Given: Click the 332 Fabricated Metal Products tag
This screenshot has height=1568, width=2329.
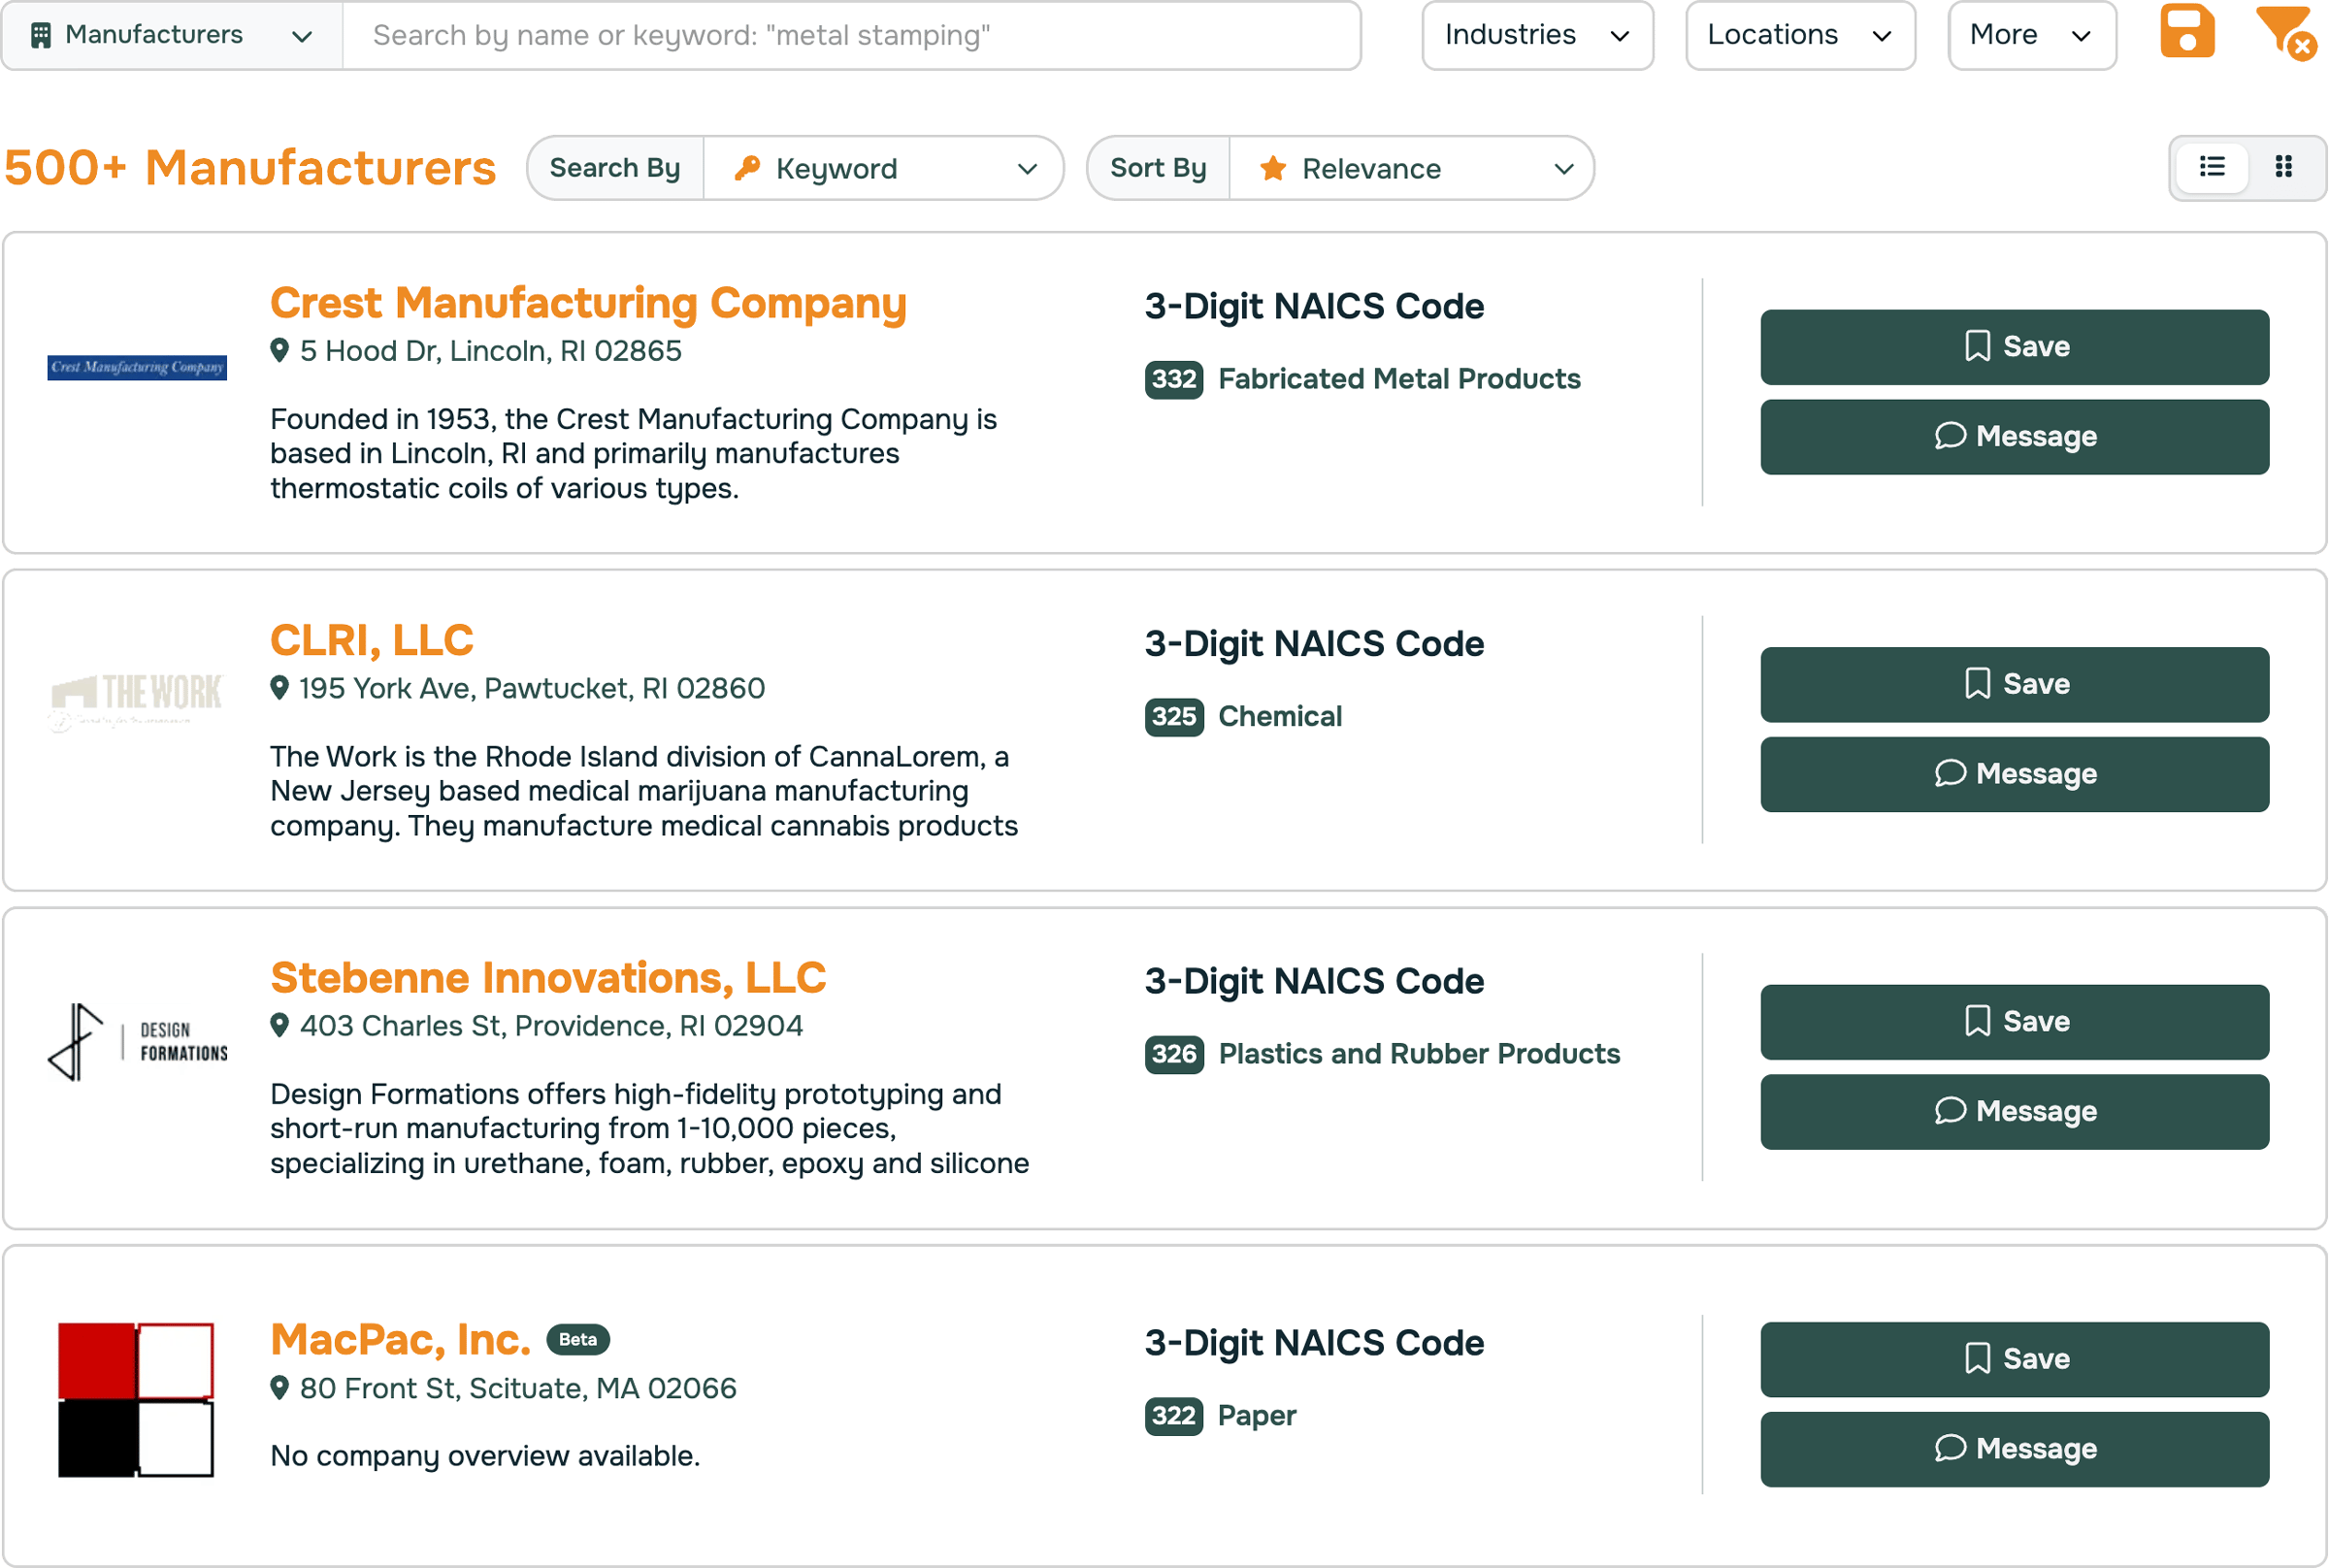Looking at the screenshot, I should click(x=1362, y=379).
